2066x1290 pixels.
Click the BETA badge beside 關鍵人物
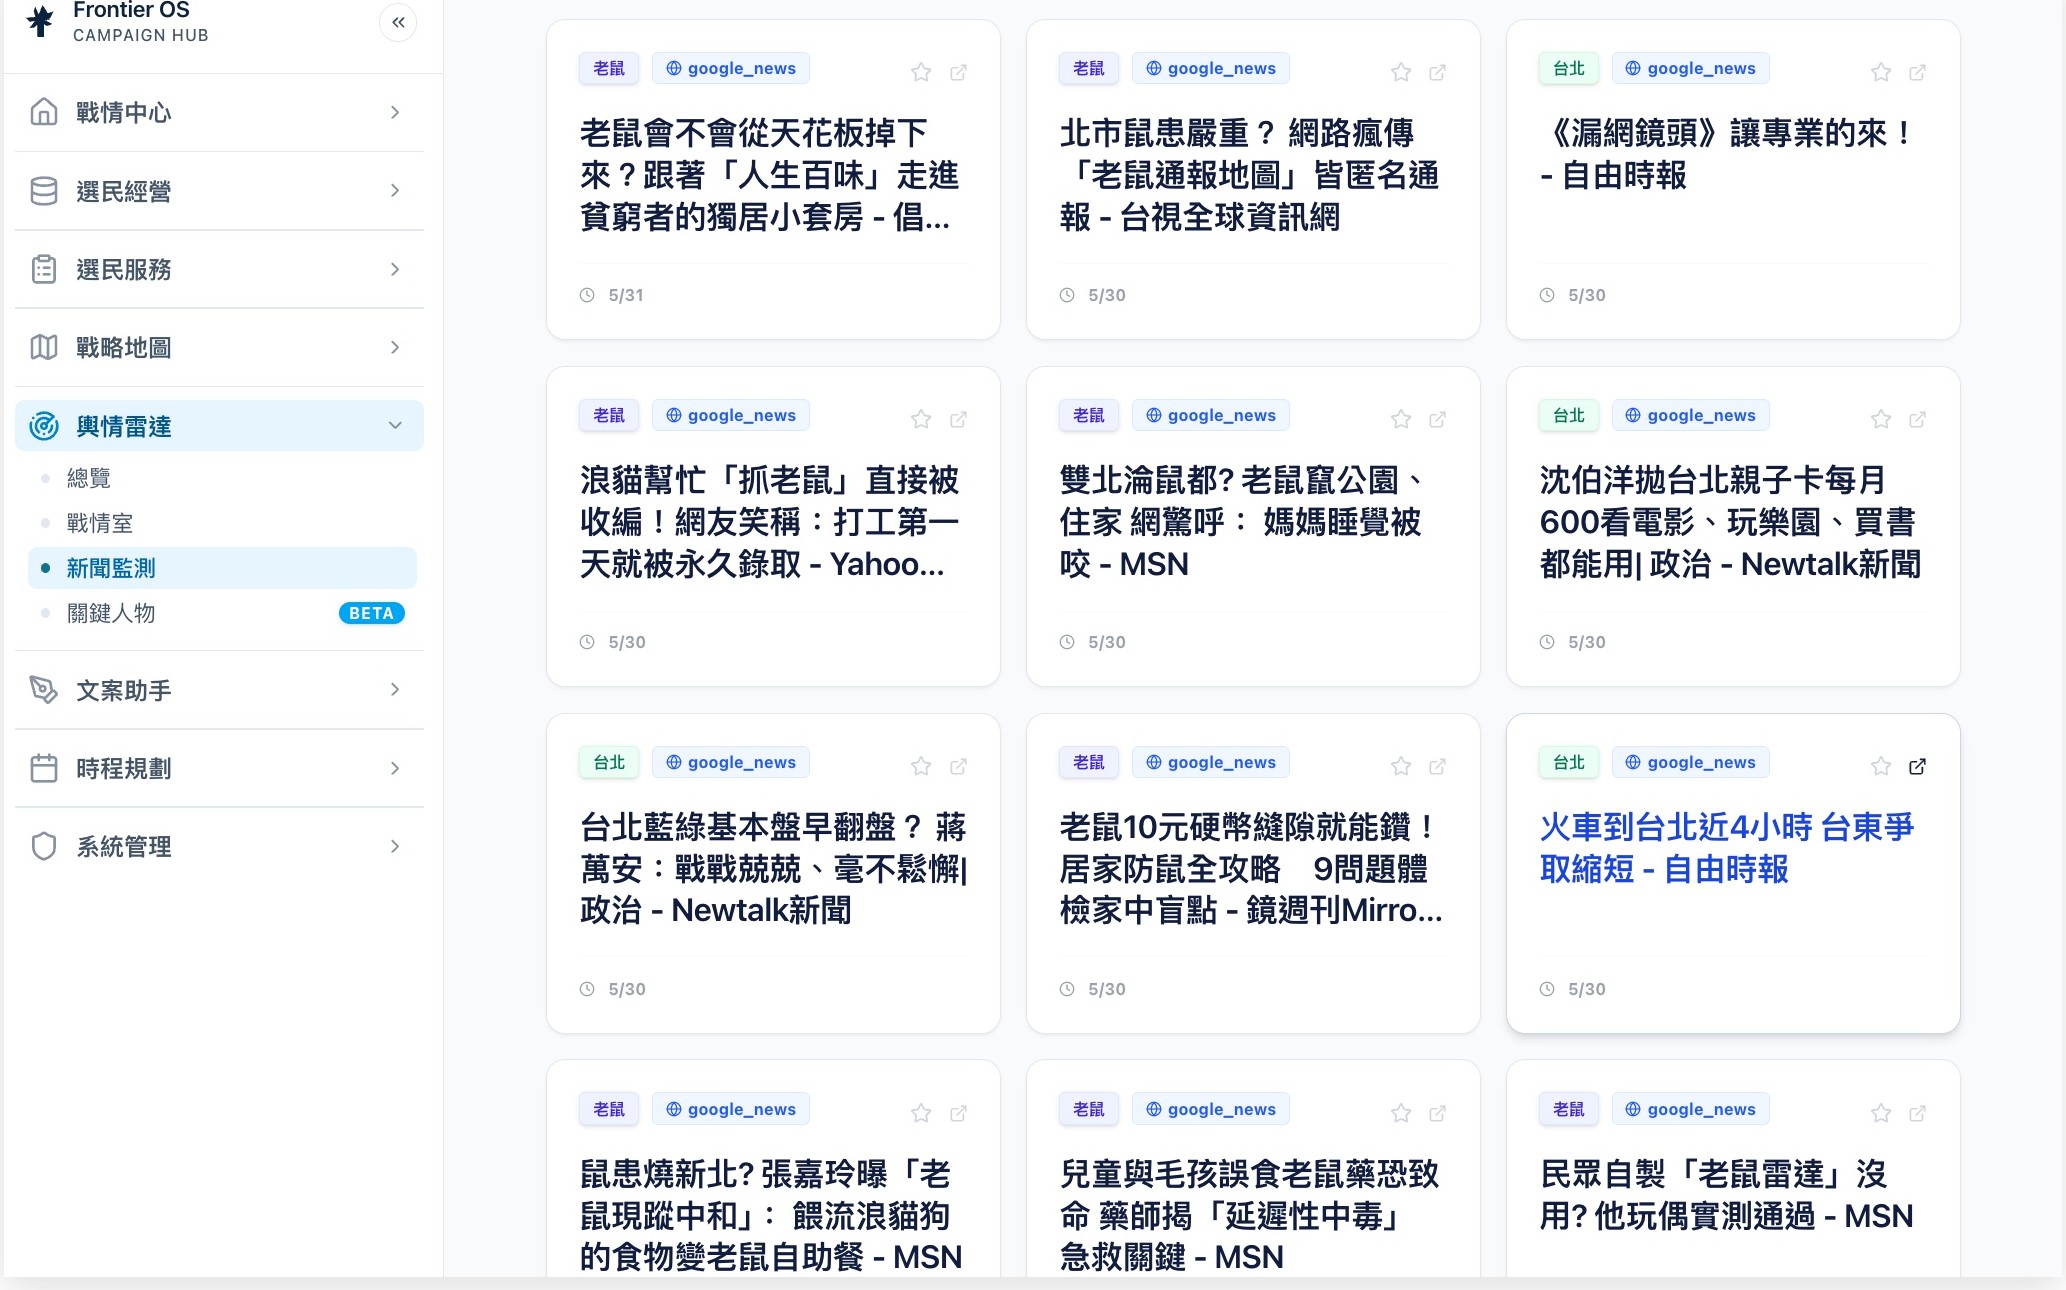coord(371,613)
